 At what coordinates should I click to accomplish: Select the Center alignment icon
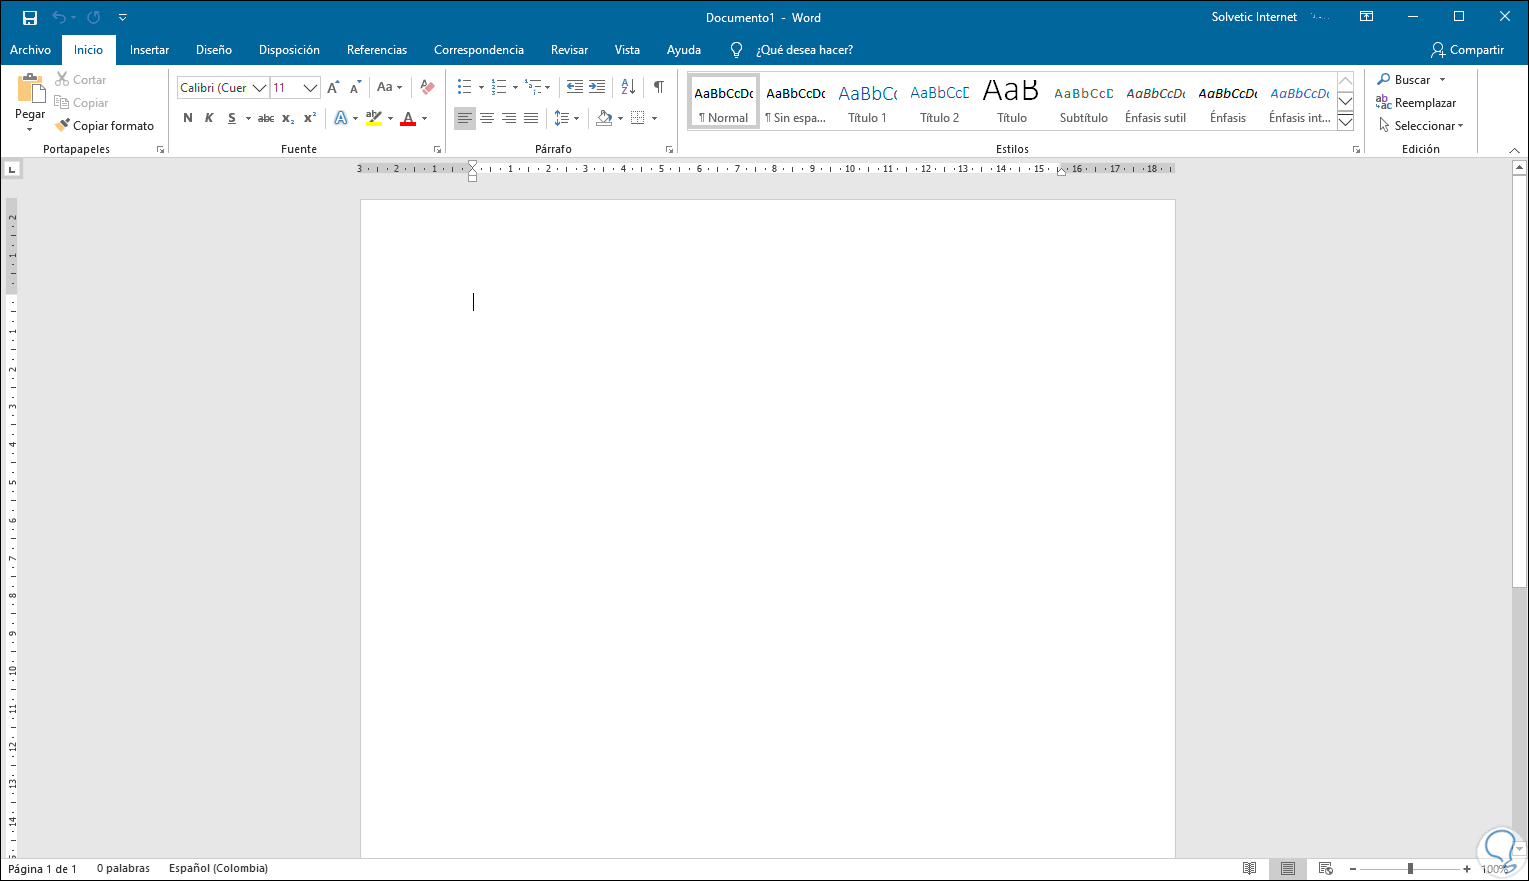point(487,118)
